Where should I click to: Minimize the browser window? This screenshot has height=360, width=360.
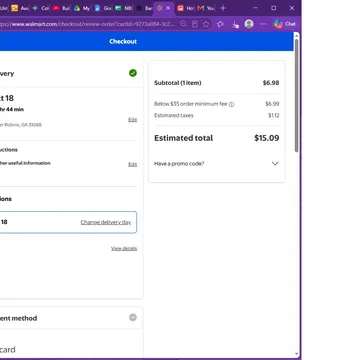pos(255,8)
